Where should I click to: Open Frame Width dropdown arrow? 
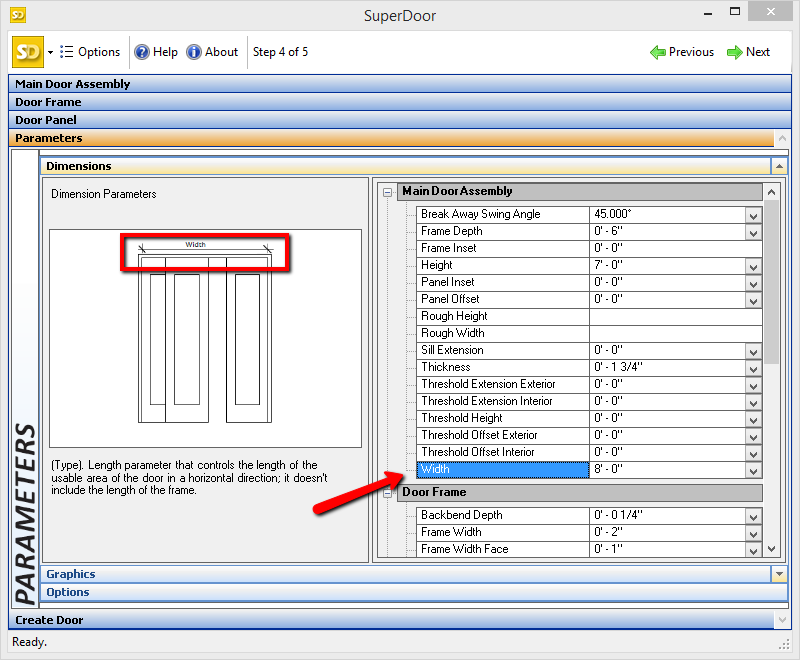754,534
